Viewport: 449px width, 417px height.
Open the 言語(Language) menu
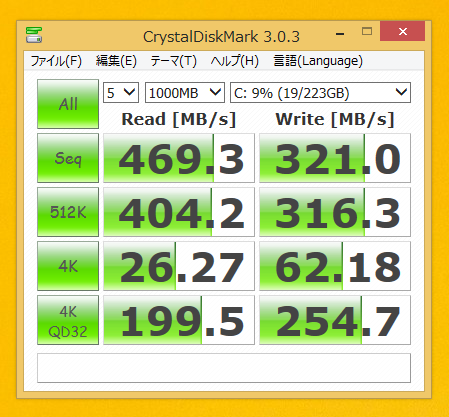[x=318, y=61]
